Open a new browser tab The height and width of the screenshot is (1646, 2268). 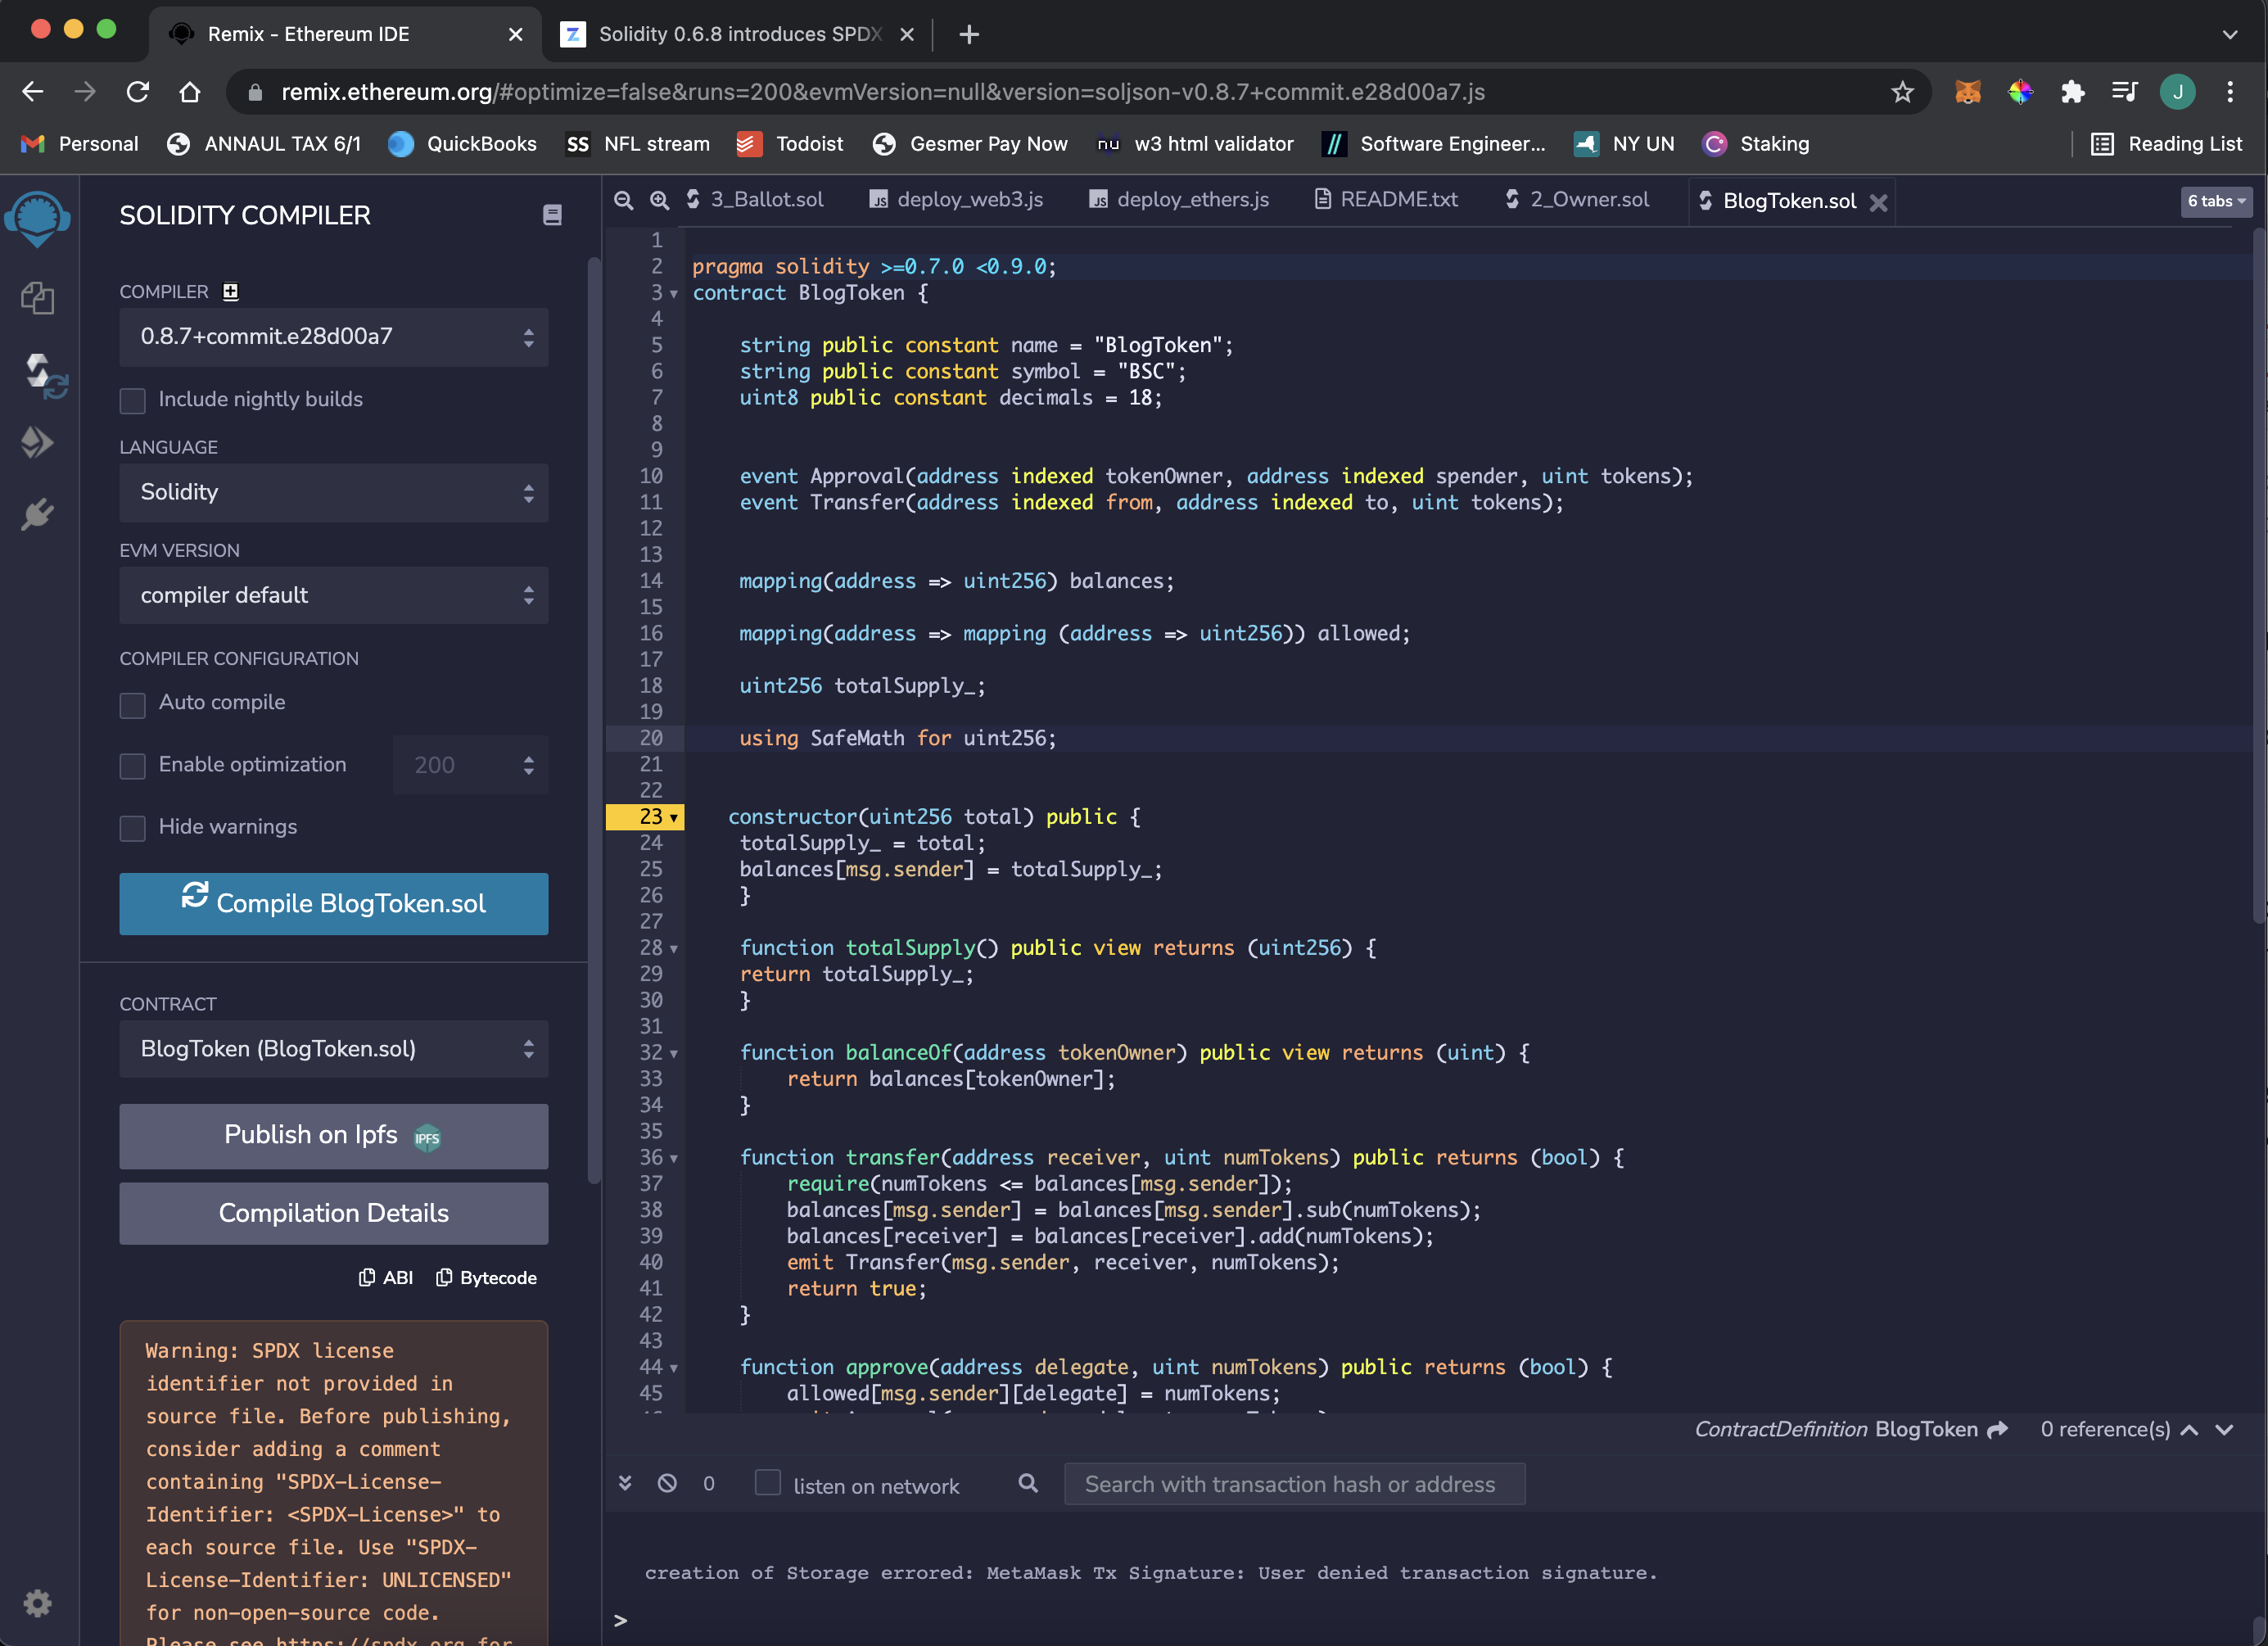[x=968, y=34]
